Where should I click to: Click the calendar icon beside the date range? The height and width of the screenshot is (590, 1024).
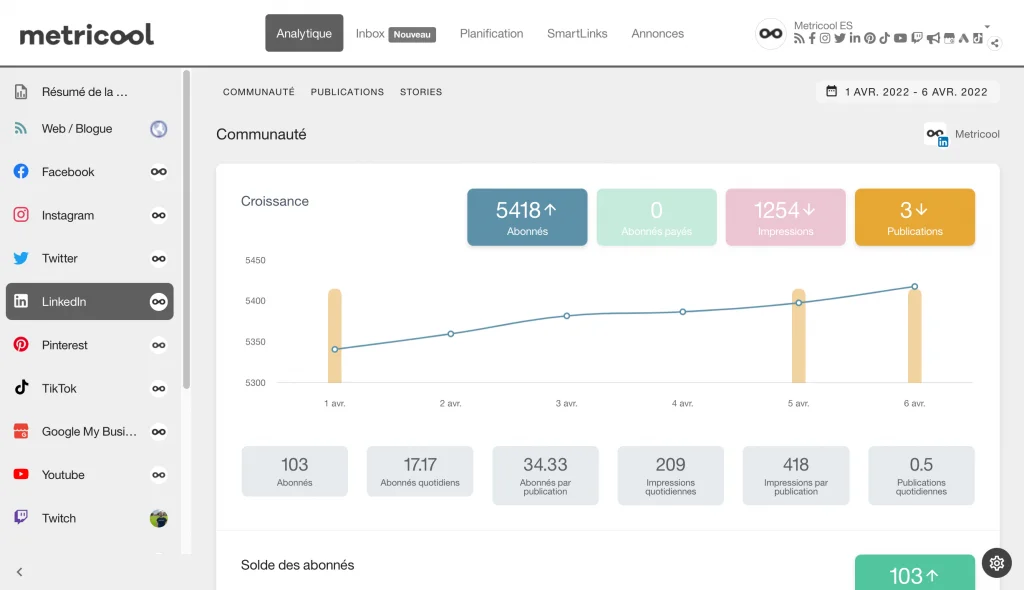pos(831,91)
